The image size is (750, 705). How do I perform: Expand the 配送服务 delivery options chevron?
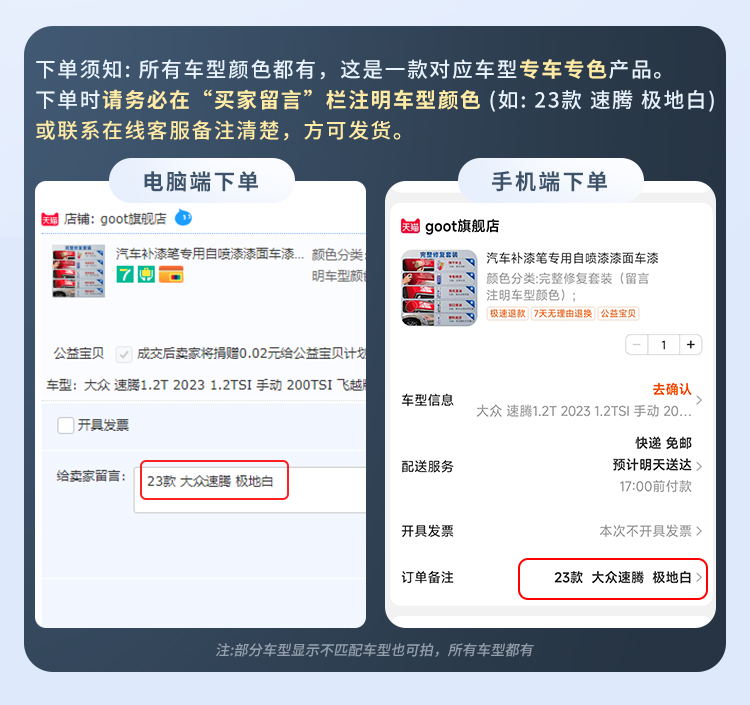tap(699, 466)
